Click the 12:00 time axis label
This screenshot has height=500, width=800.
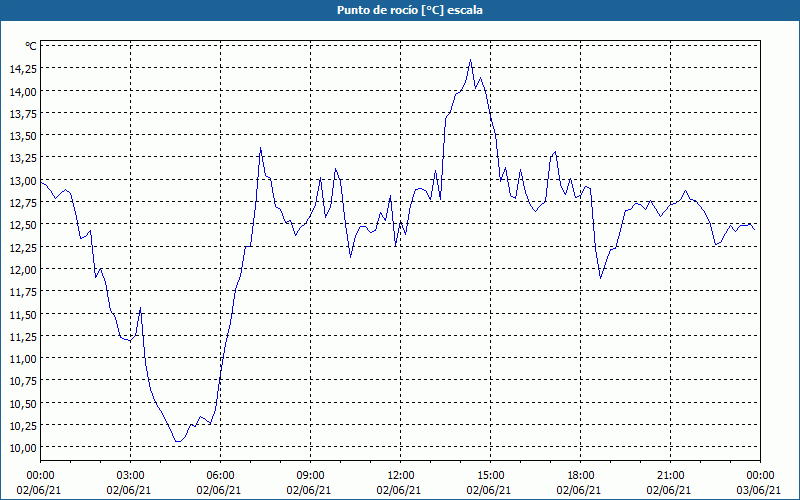[x=400, y=476]
